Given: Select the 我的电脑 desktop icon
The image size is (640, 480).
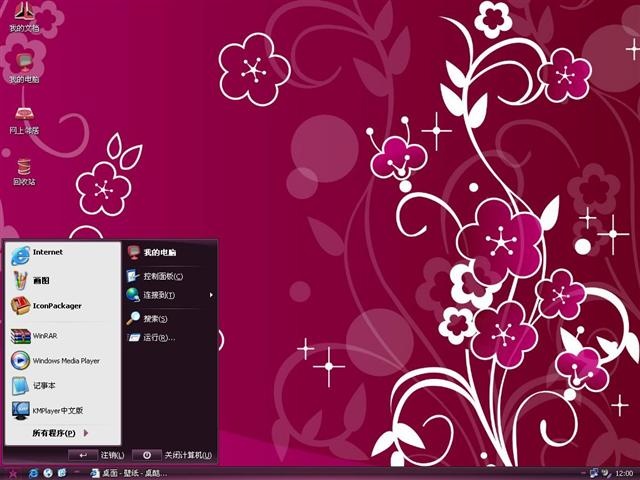Looking at the screenshot, I should [24, 68].
